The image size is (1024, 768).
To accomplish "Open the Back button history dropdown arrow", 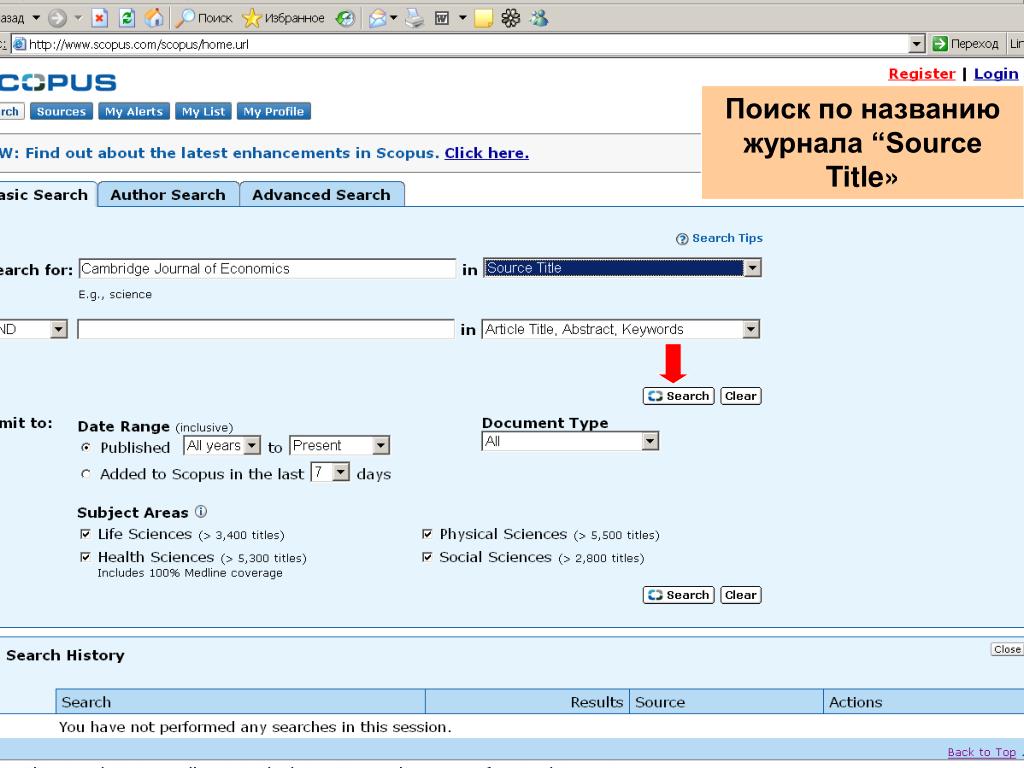I will click(x=36, y=18).
